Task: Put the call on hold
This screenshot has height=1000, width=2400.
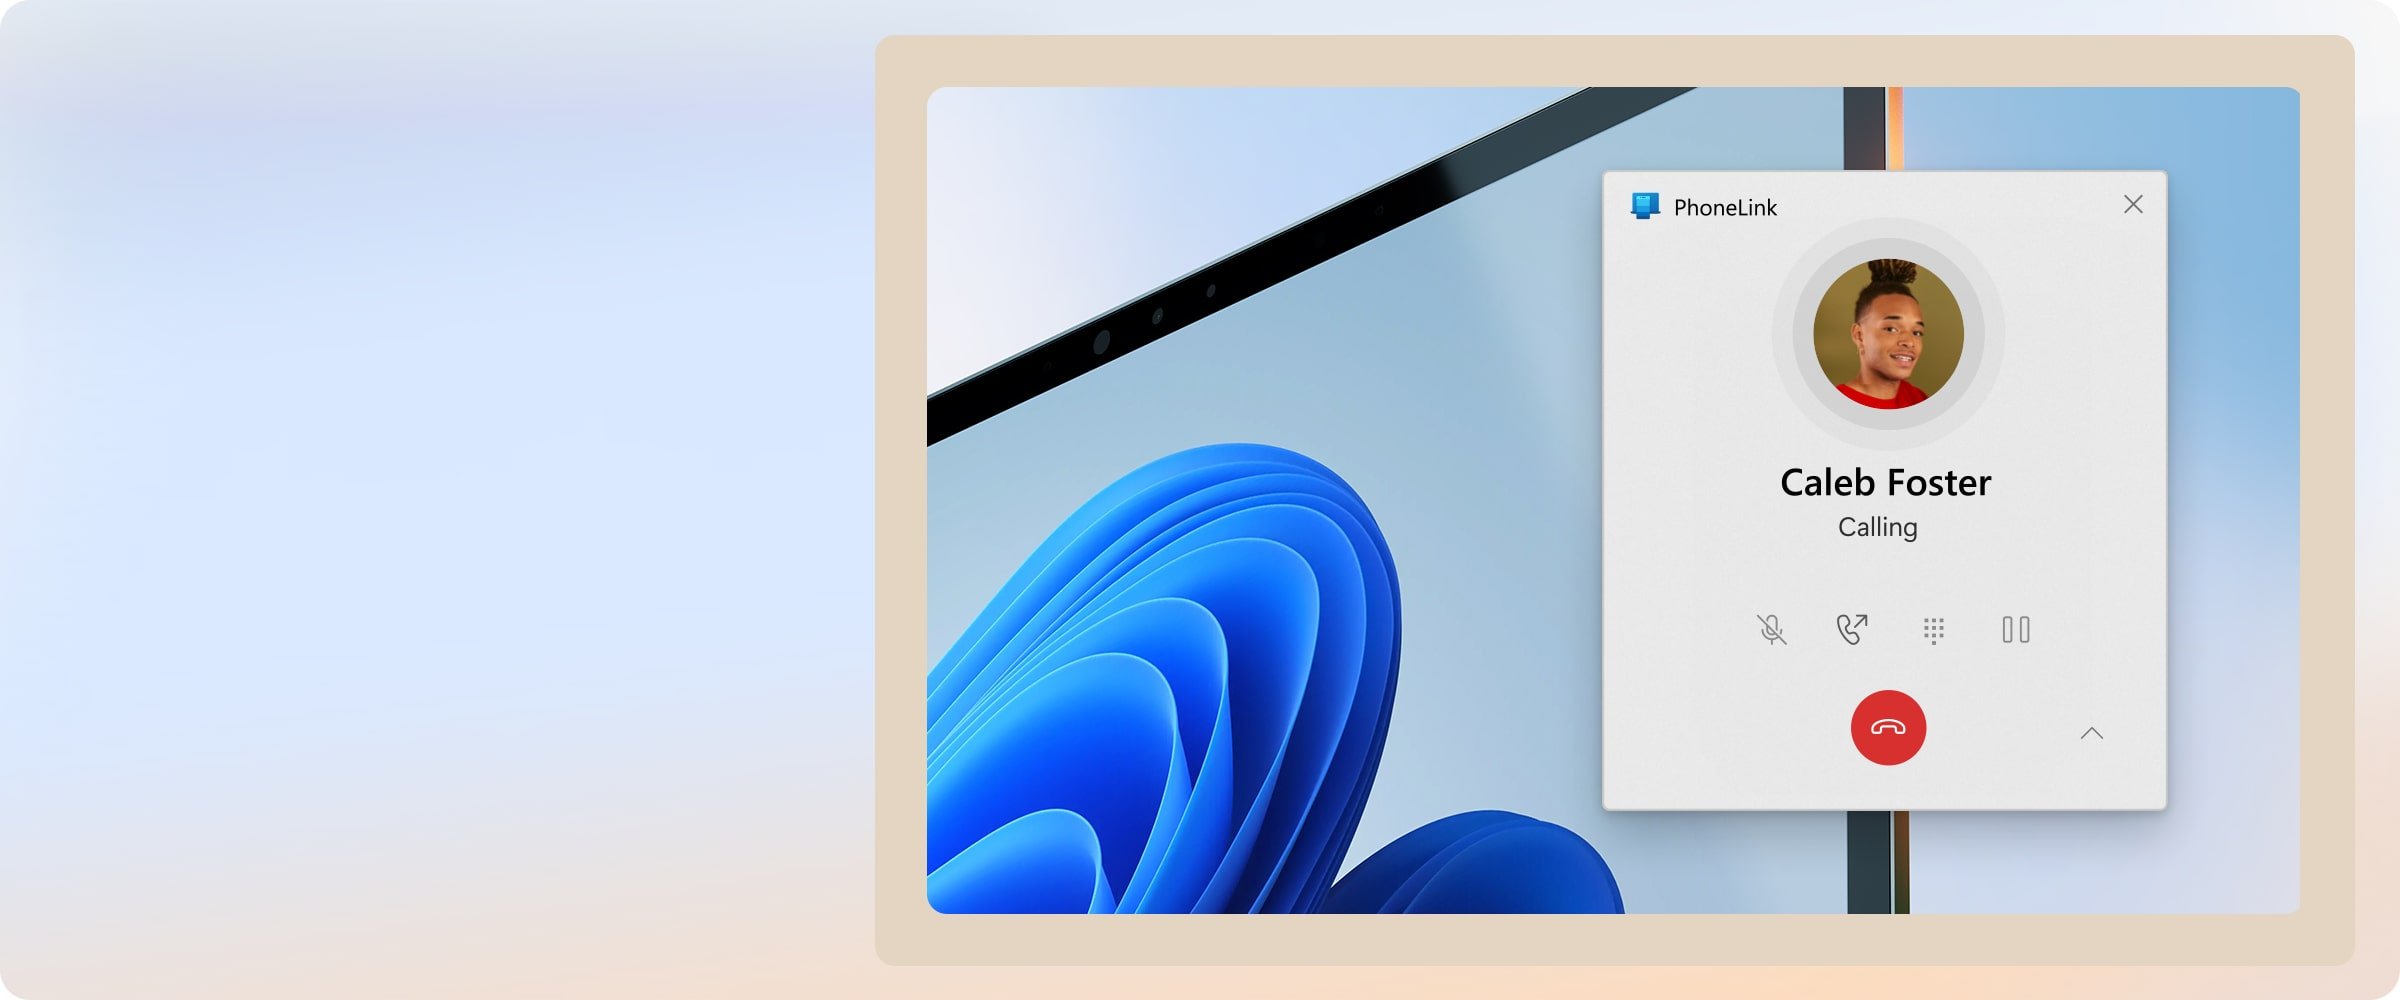Action: click(2015, 630)
